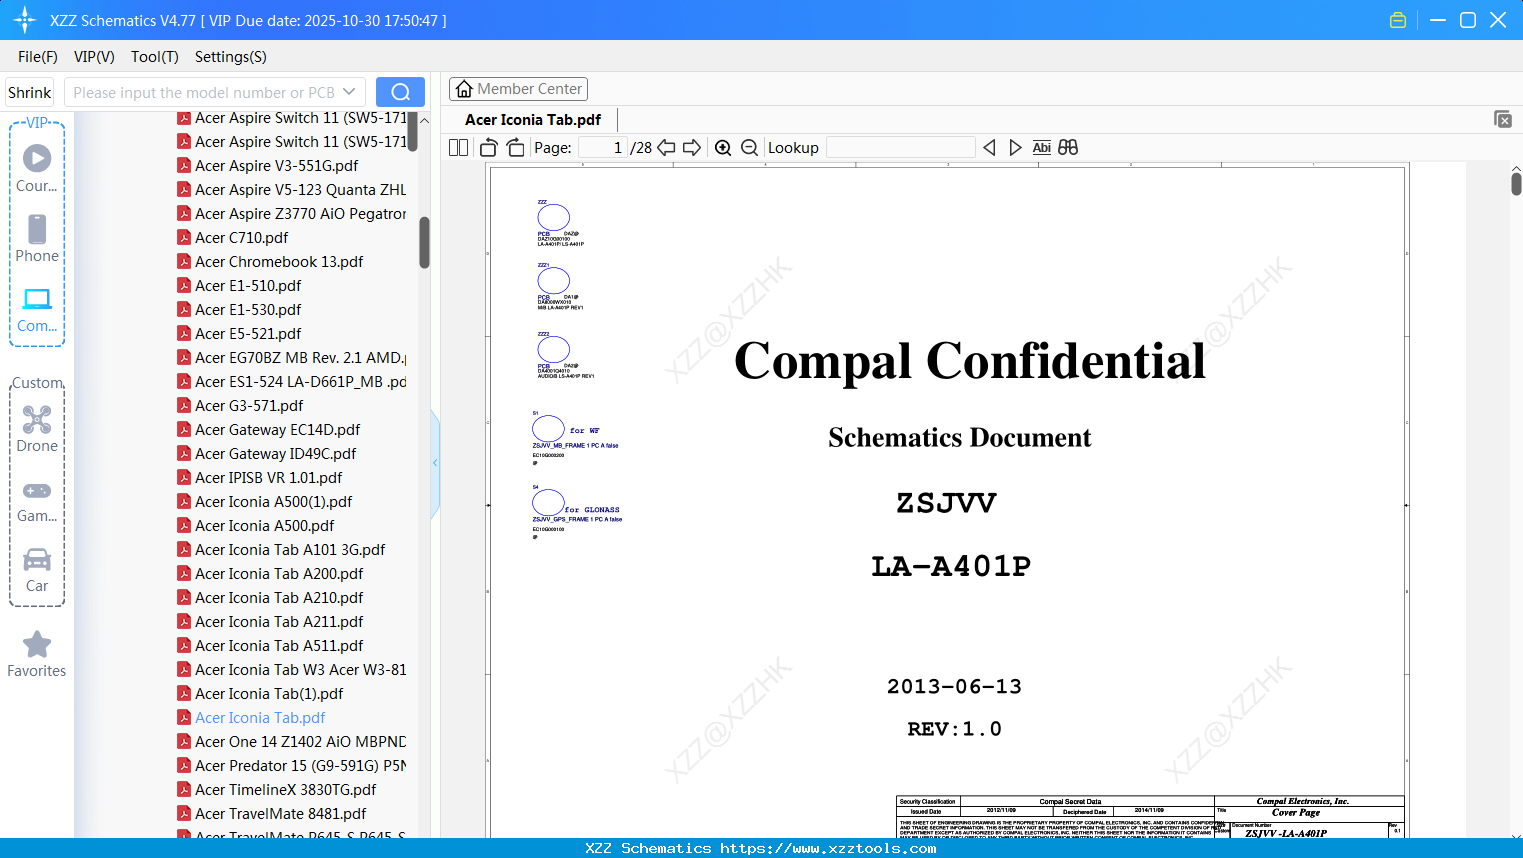Viewport: 1523px width, 858px height.
Task: Open Favorites in the sidebar
Action: coord(37,655)
